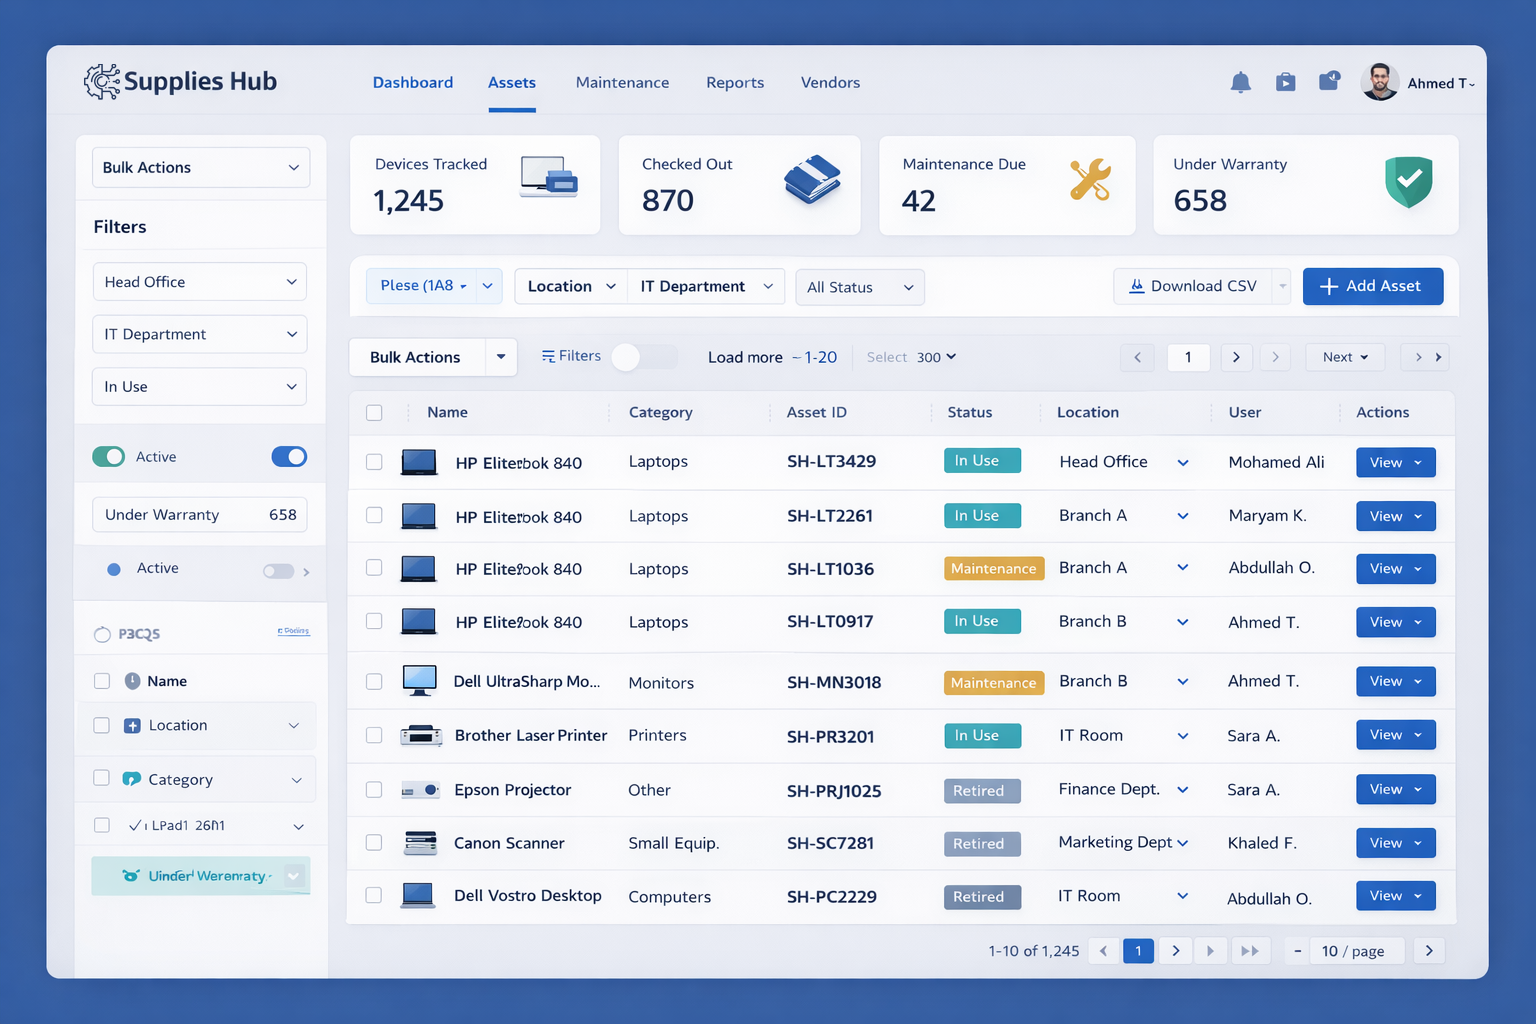Open the Reports section
This screenshot has width=1536, height=1024.
click(735, 82)
